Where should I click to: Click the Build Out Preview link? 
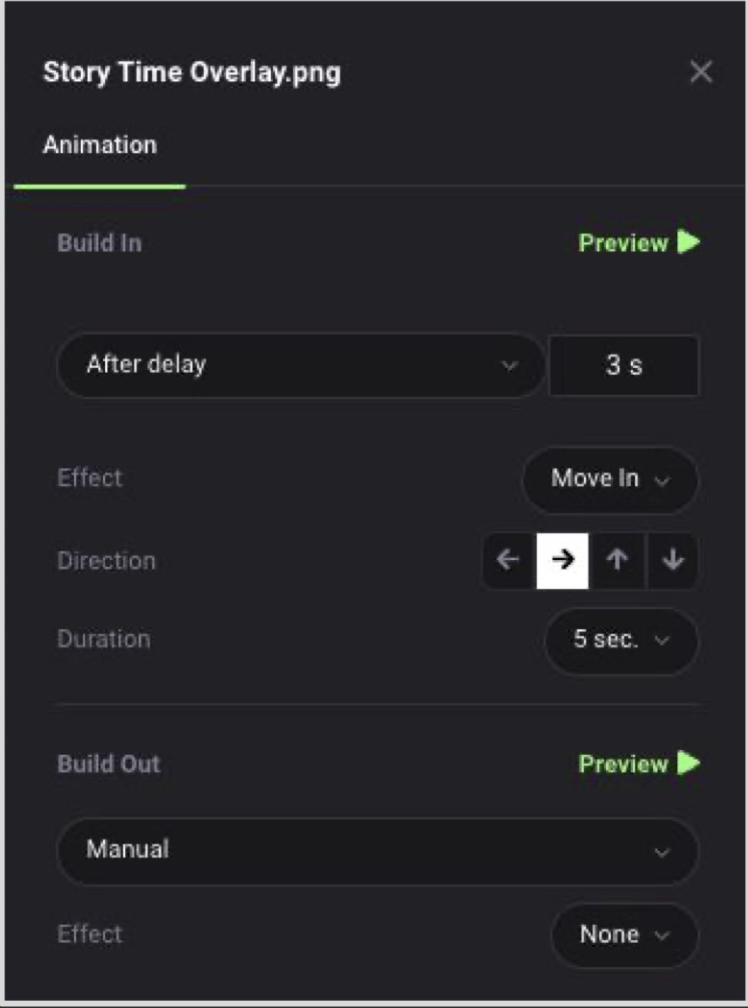[623, 764]
